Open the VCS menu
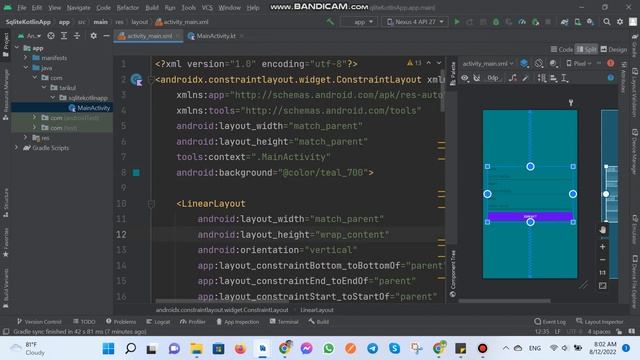The height and width of the screenshot is (360, 640). [207, 7]
